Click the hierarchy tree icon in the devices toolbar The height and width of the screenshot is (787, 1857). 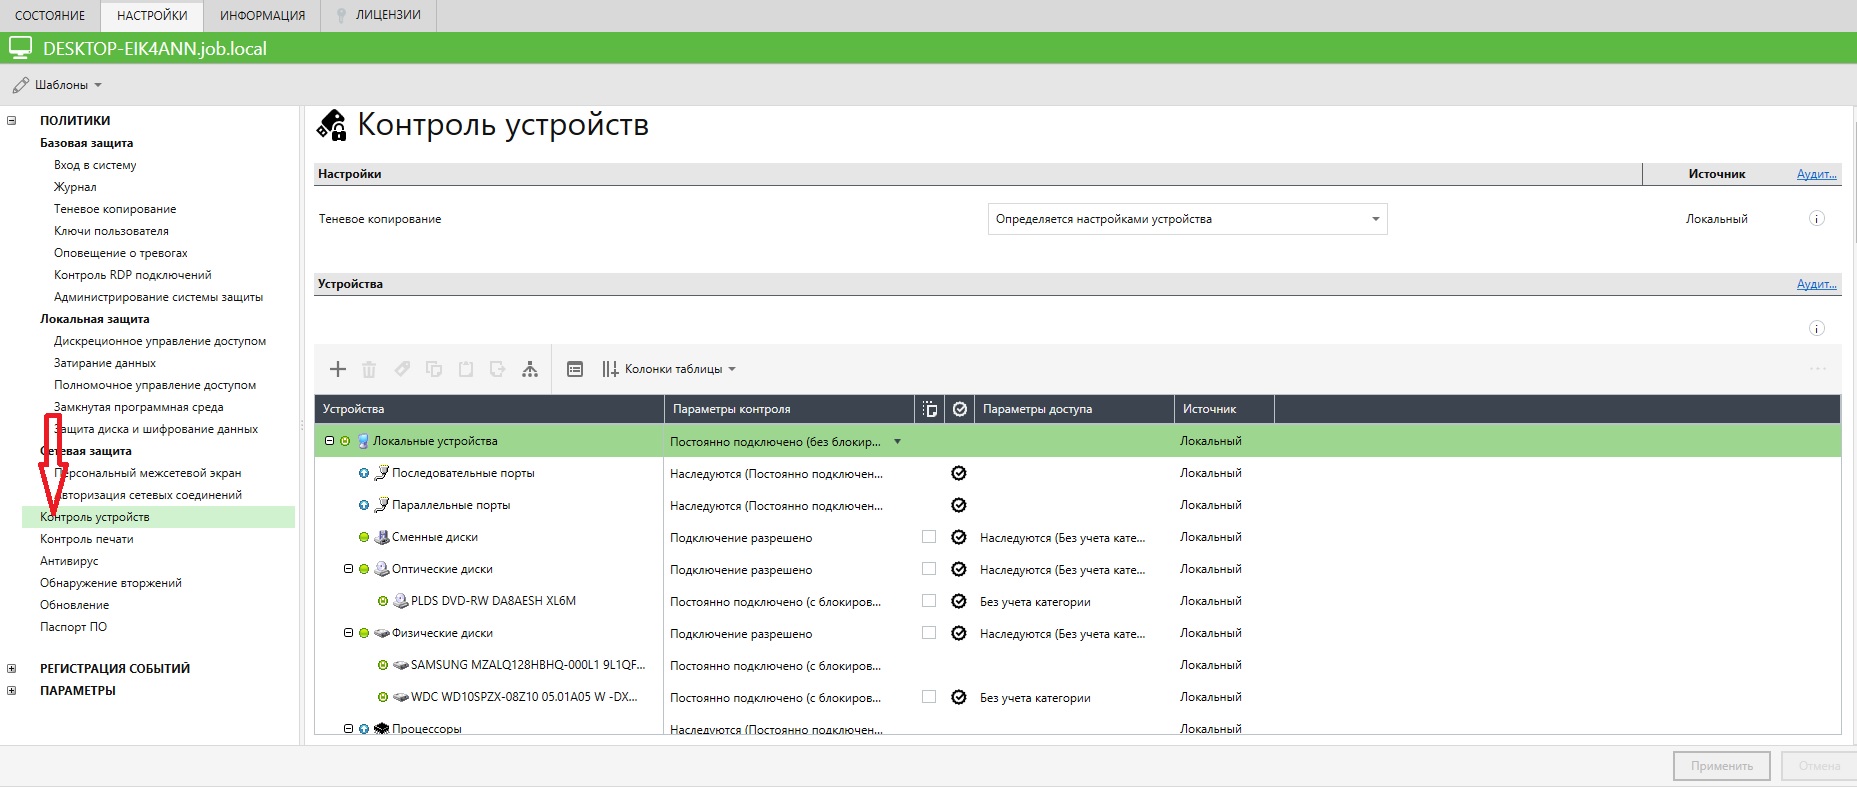click(530, 369)
